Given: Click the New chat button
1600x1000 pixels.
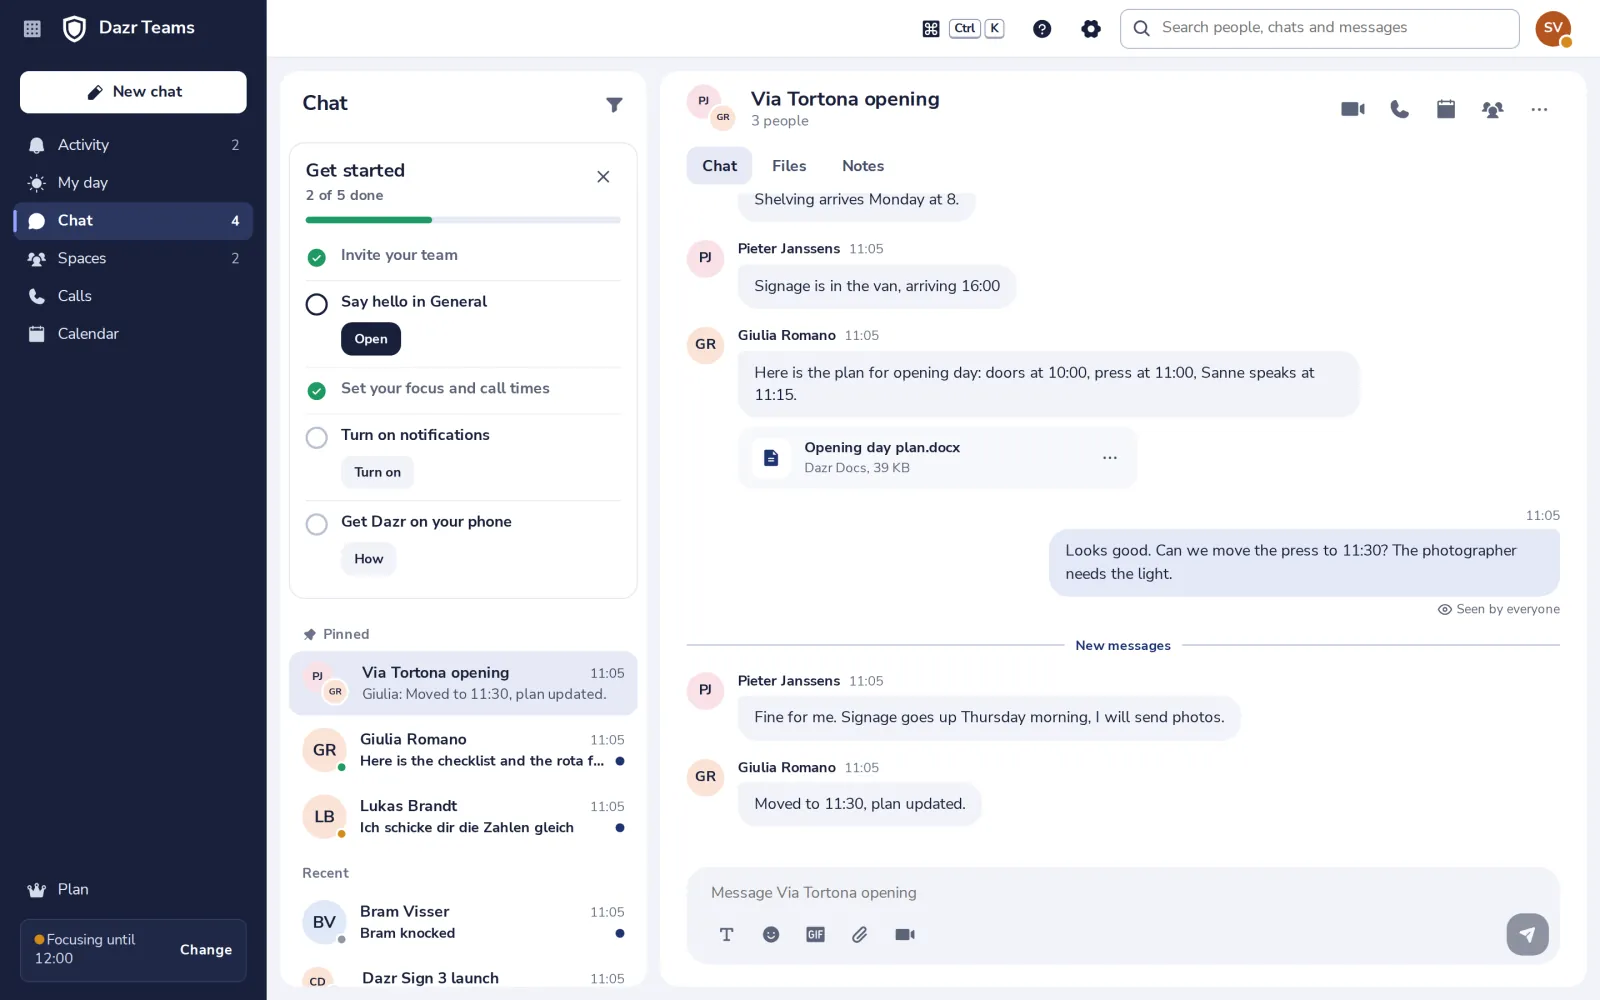Looking at the screenshot, I should [133, 92].
